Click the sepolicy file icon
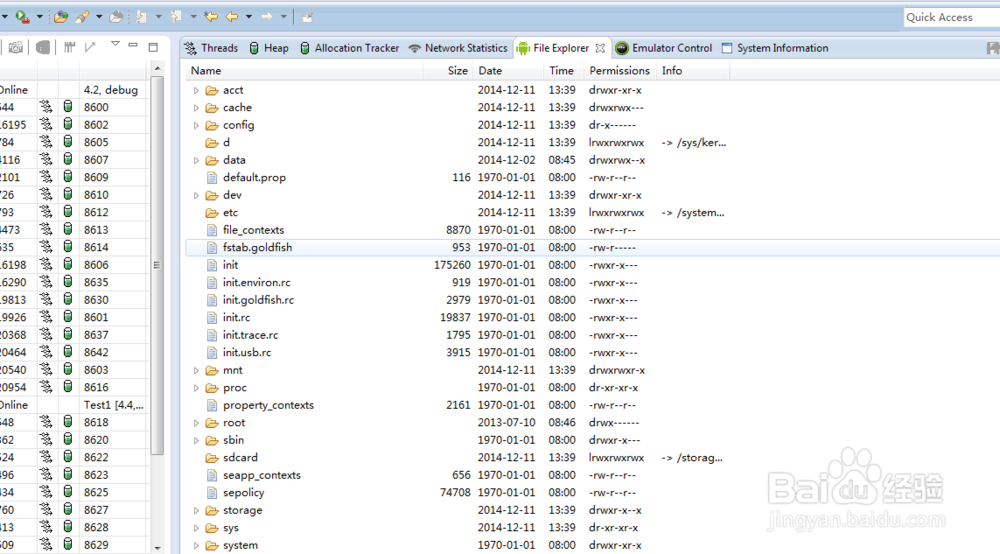Viewport: 1000px width, 554px height. click(x=212, y=493)
